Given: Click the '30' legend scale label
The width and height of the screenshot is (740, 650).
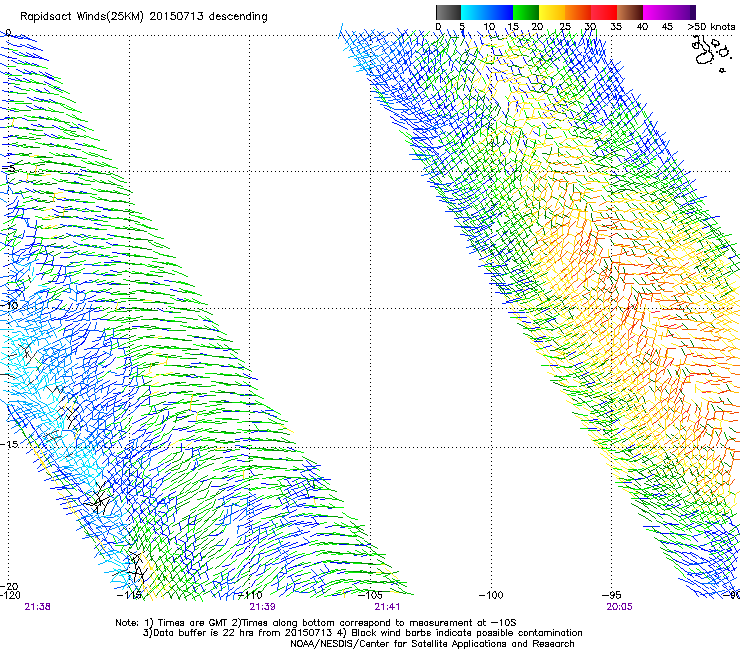Looking at the screenshot, I should click(590, 27).
